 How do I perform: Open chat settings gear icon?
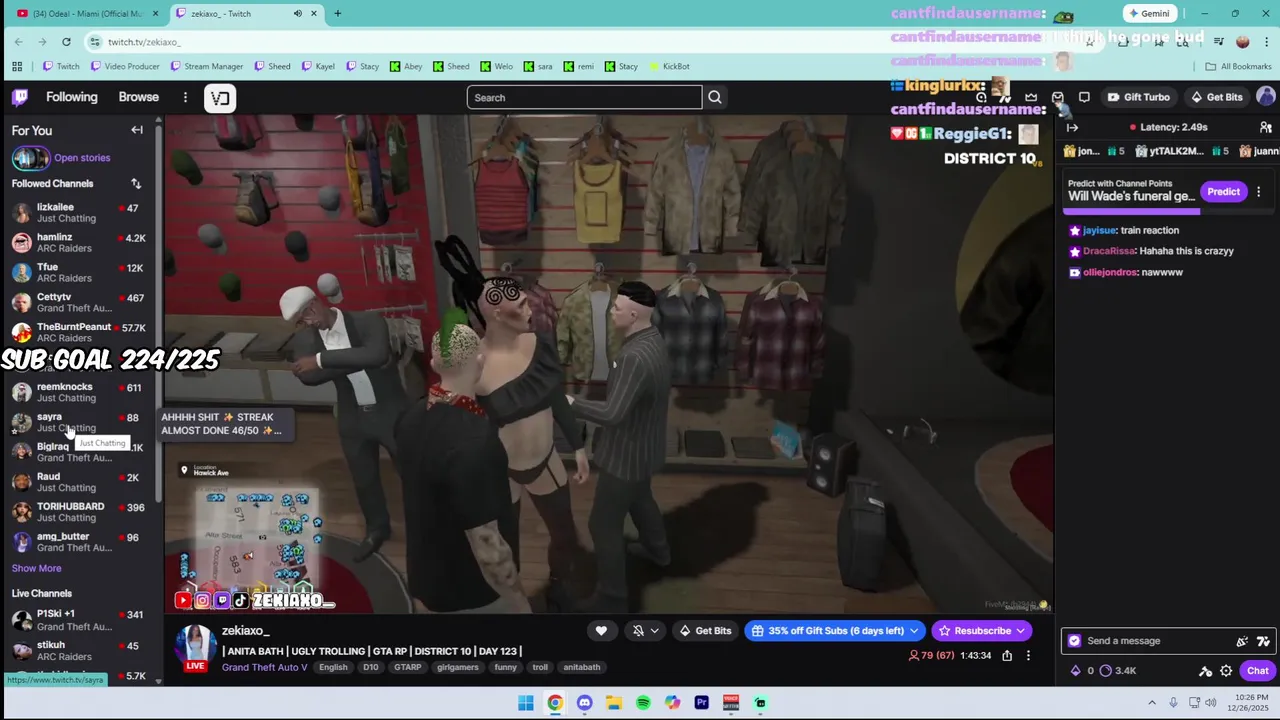tap(1226, 671)
